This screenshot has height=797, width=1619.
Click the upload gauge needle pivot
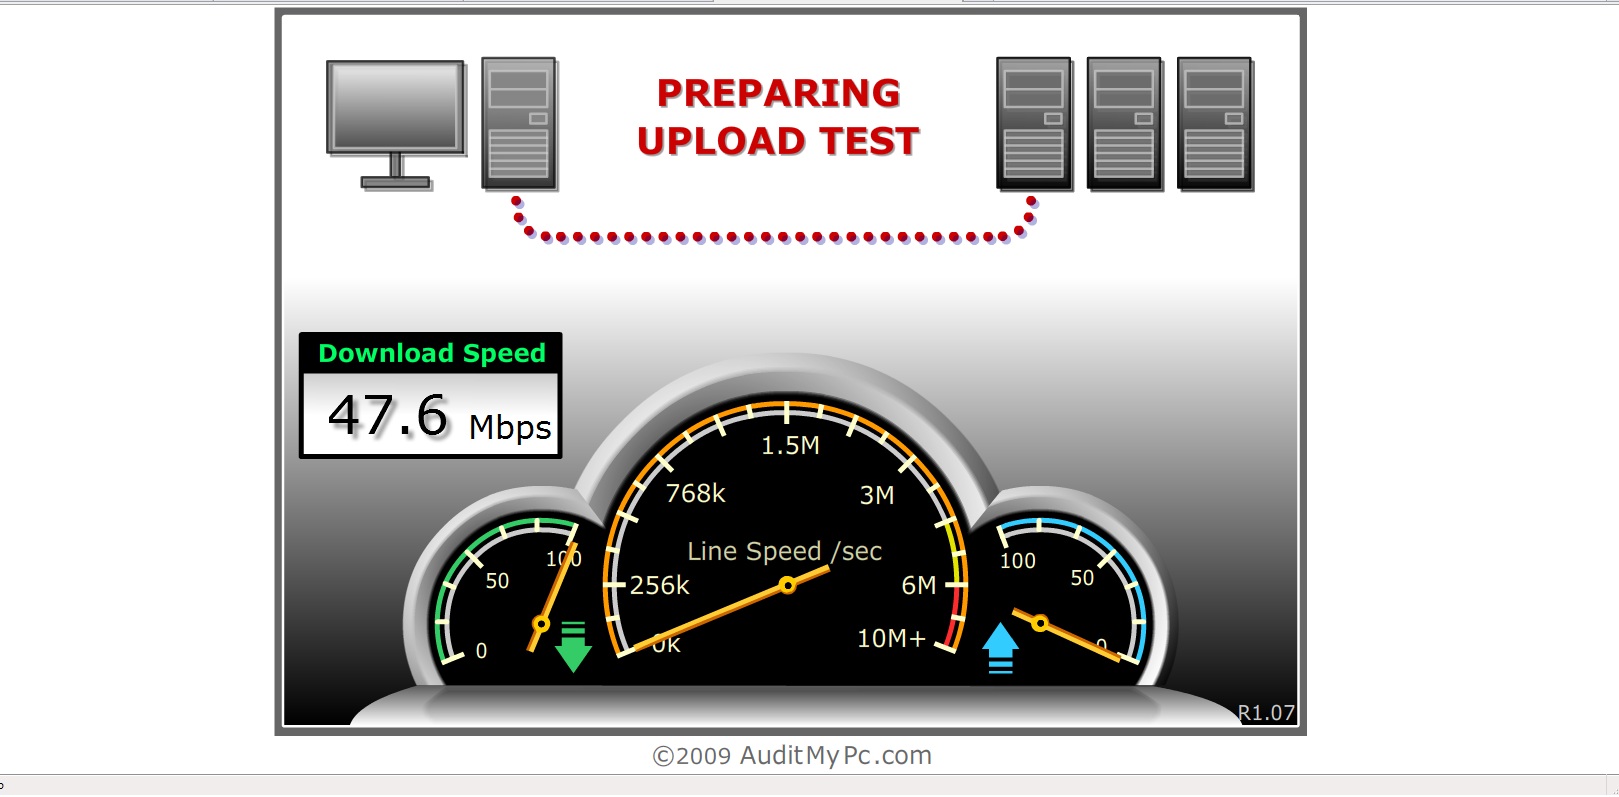coord(1040,623)
